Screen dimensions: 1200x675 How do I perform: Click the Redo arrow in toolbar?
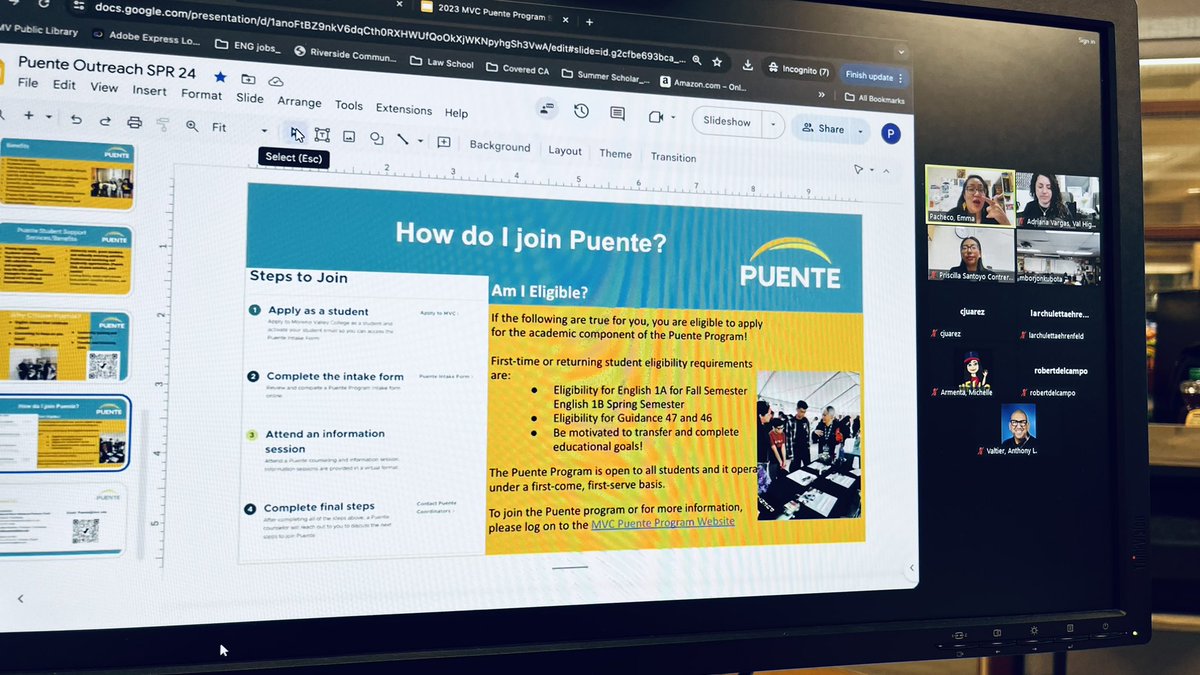click(x=105, y=120)
